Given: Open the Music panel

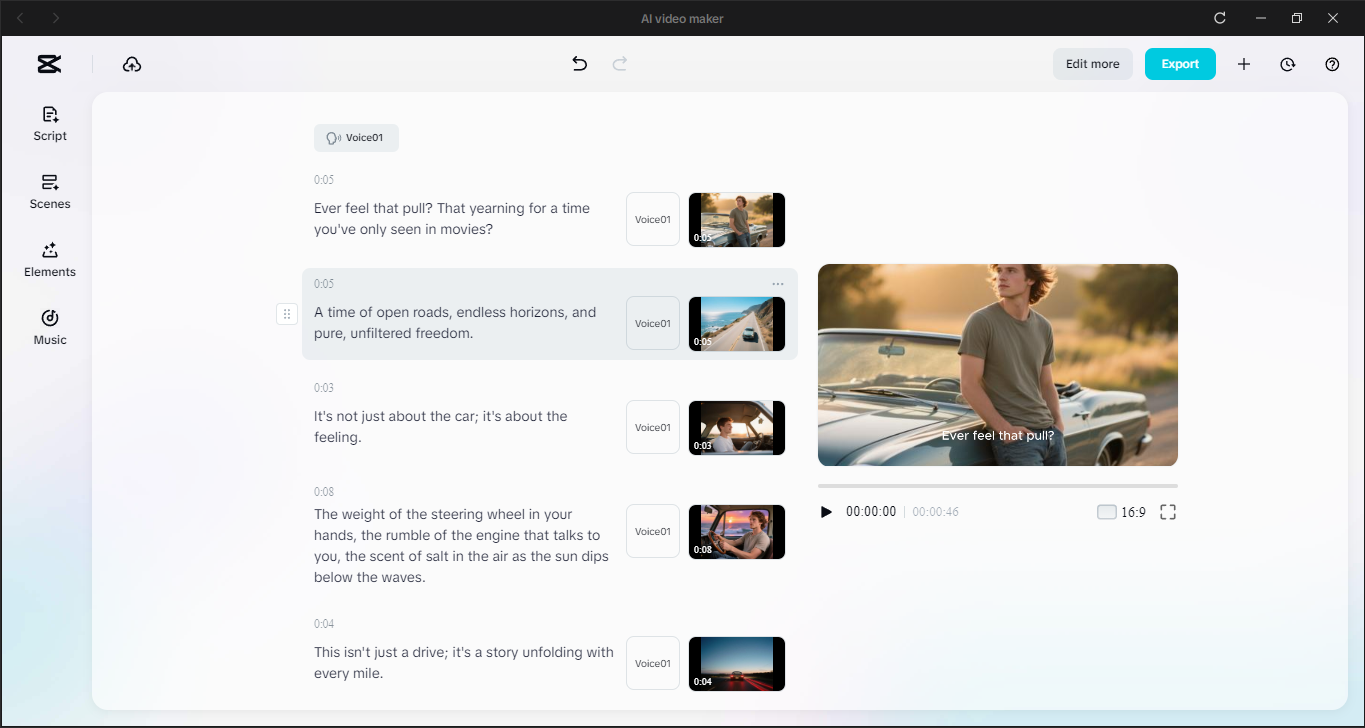Looking at the screenshot, I should 49,327.
